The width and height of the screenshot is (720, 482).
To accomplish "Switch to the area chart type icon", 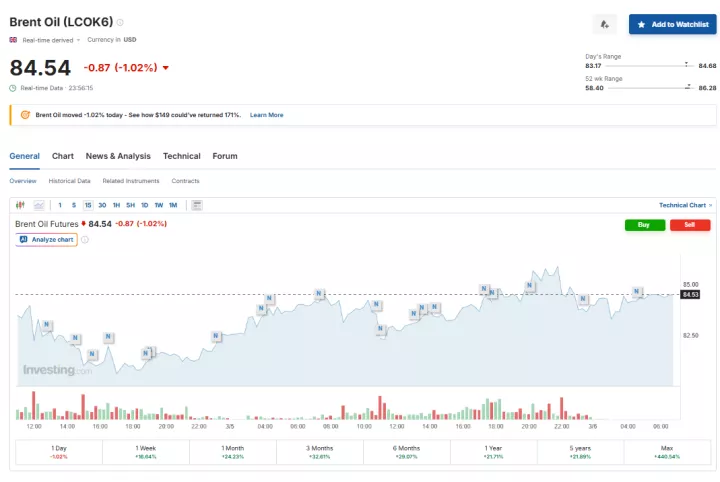I will (x=39, y=205).
